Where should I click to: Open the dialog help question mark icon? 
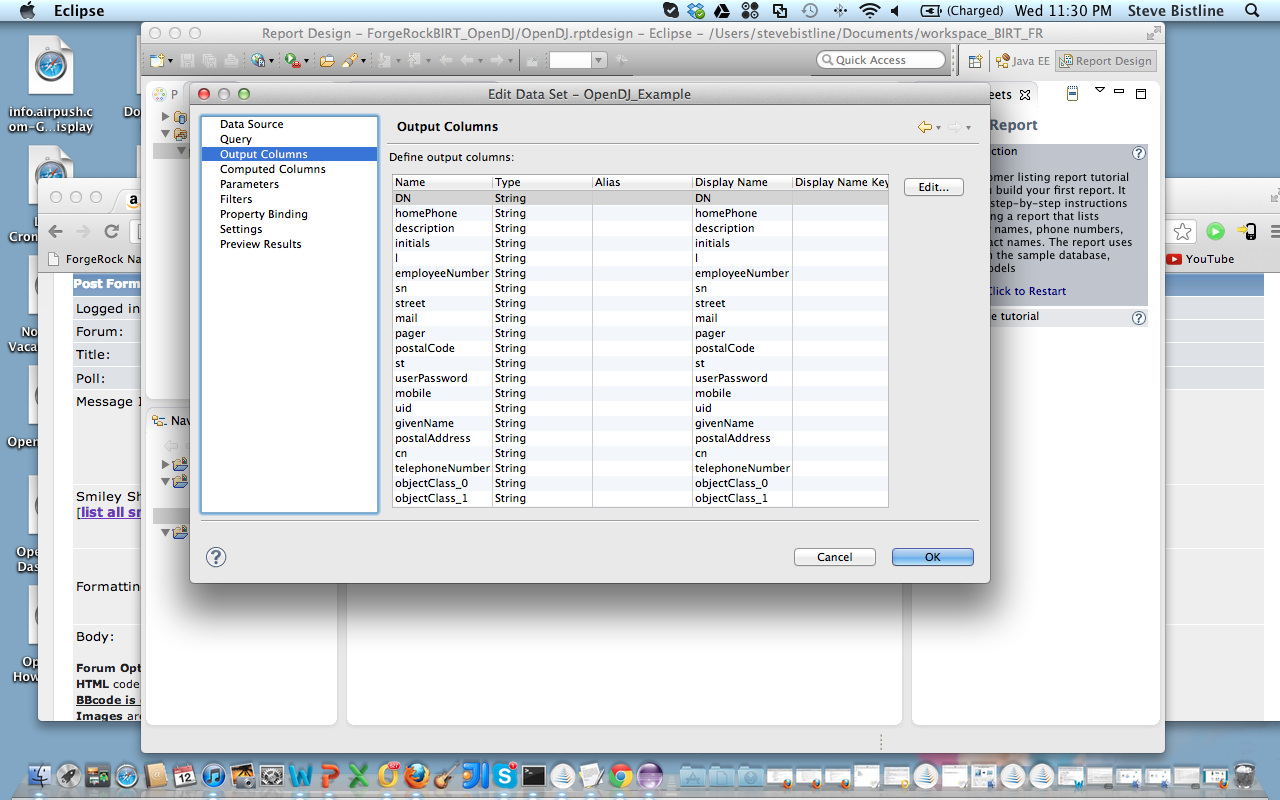pos(216,557)
